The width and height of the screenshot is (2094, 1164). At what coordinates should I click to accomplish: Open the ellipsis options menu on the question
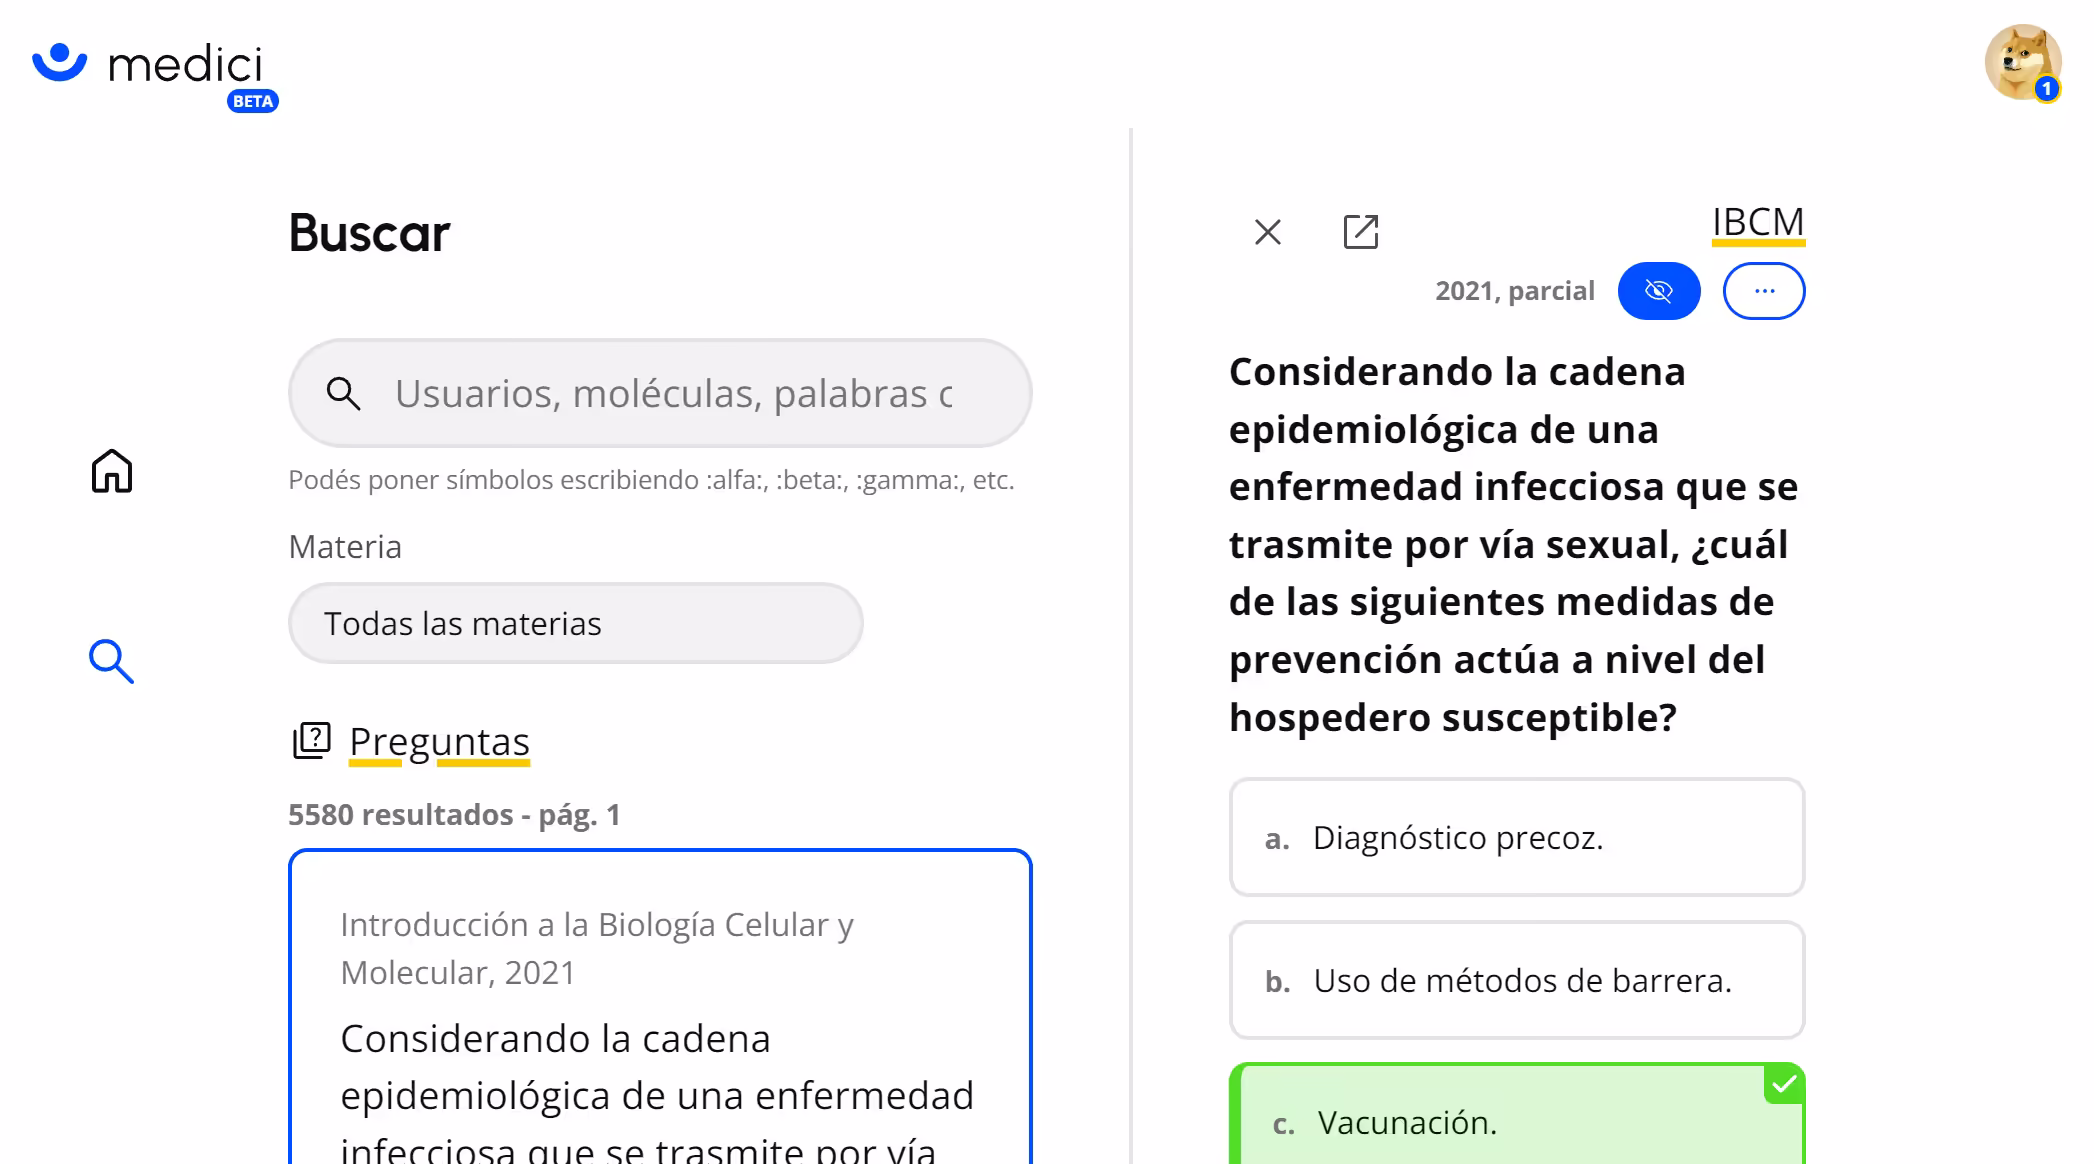click(1764, 290)
